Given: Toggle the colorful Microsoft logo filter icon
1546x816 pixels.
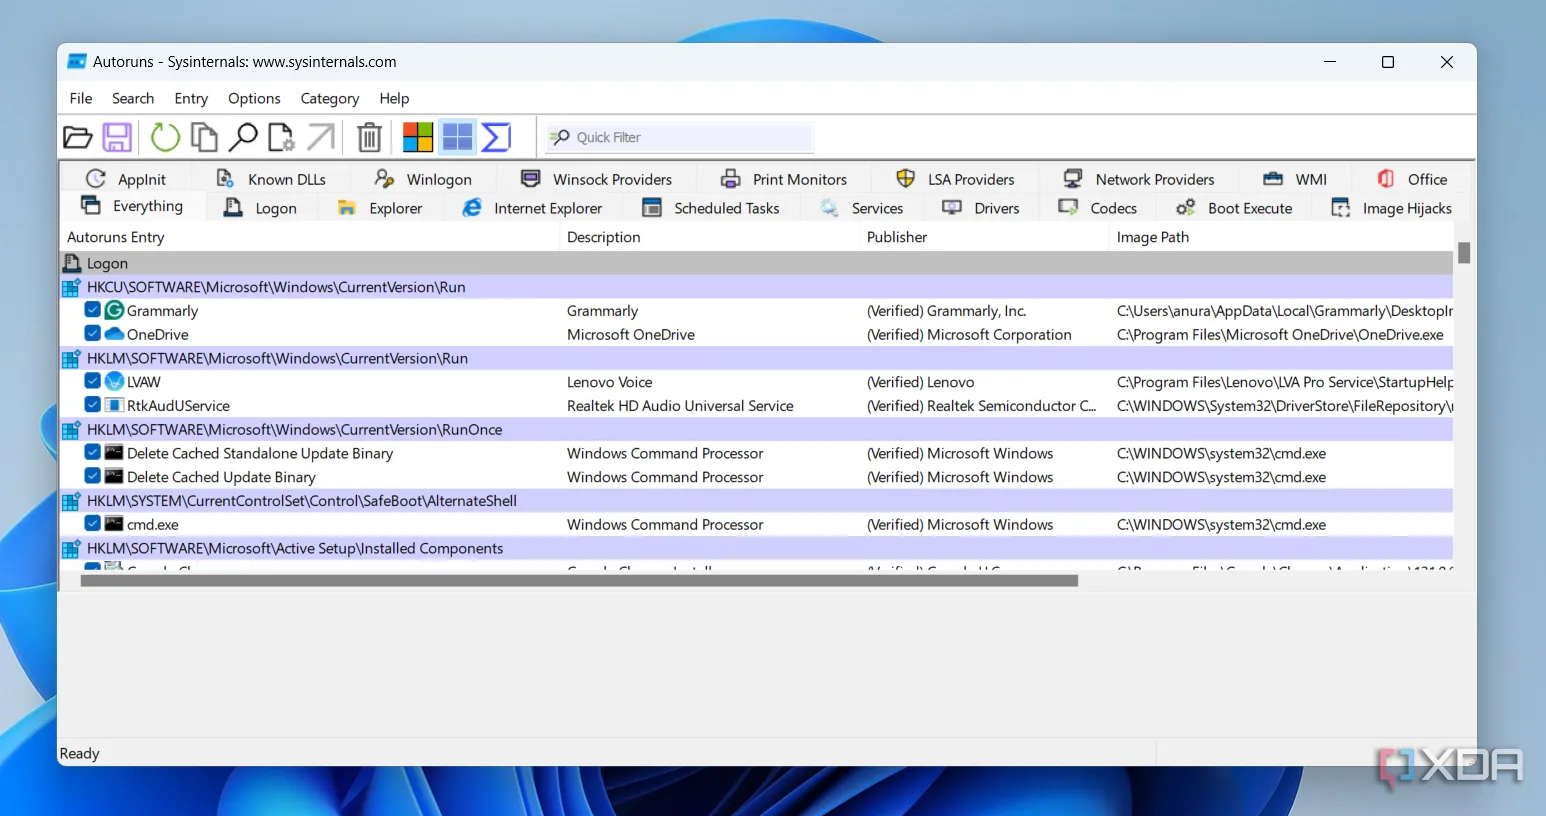Looking at the screenshot, I should [418, 137].
